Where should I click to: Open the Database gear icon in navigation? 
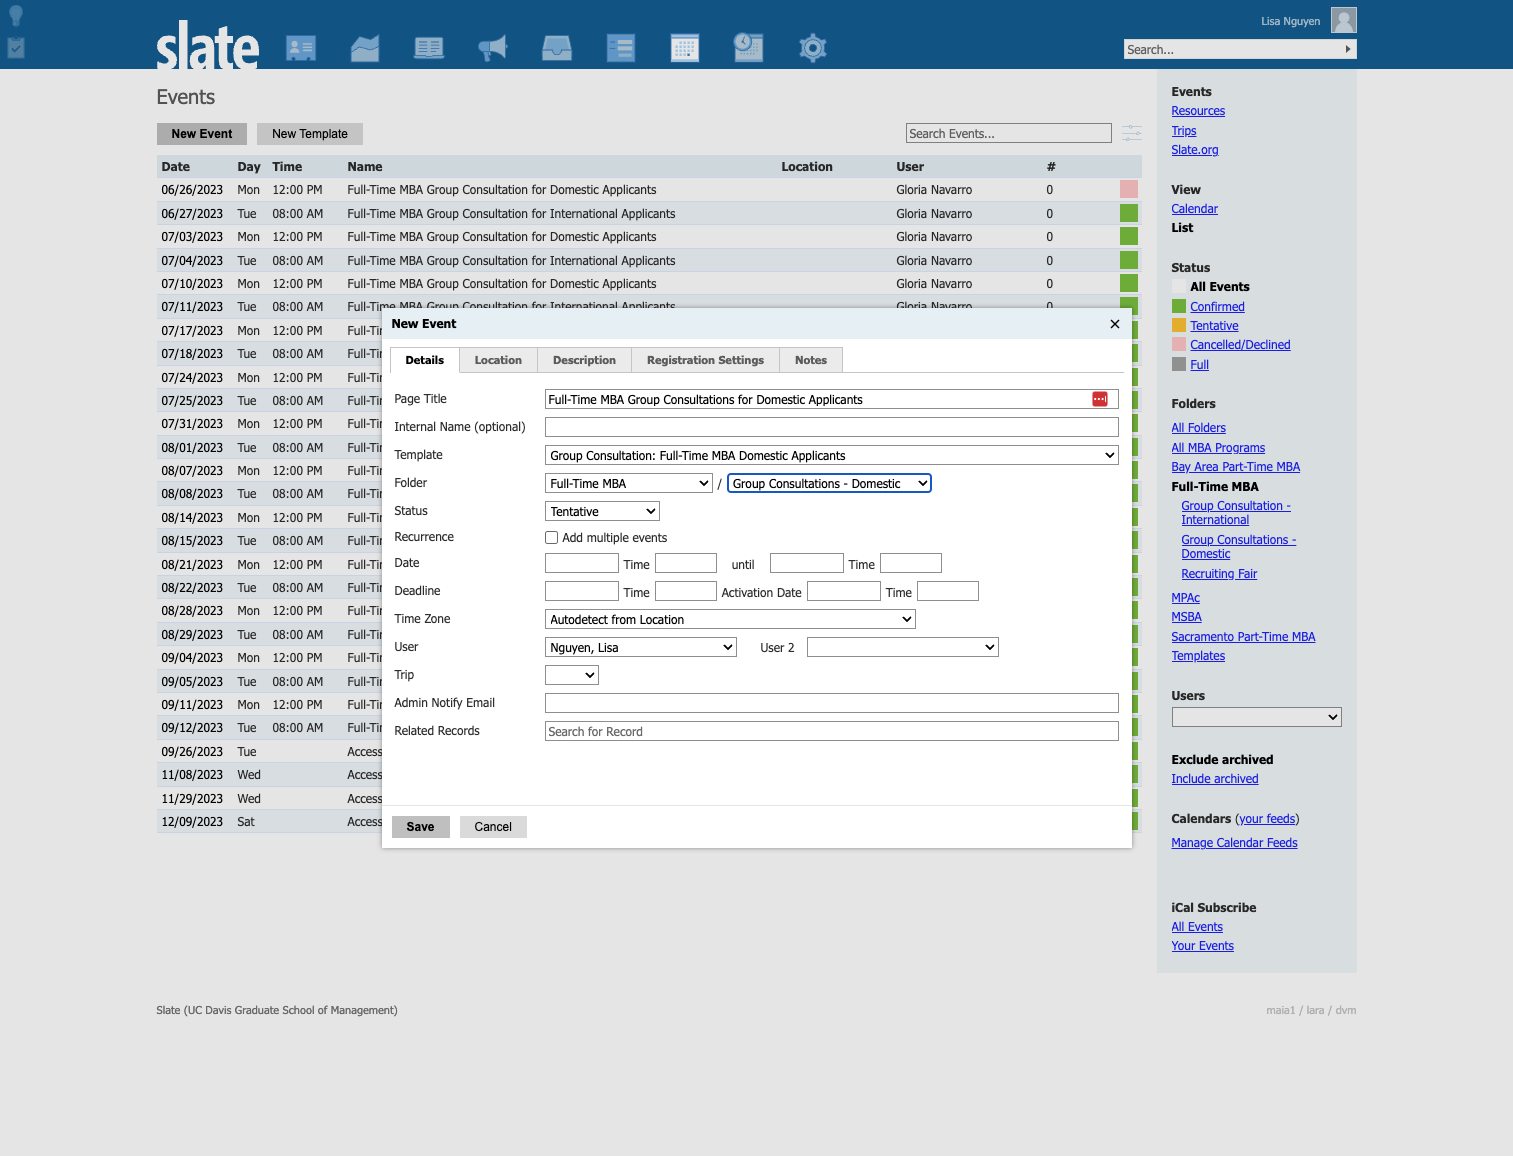pos(813,47)
